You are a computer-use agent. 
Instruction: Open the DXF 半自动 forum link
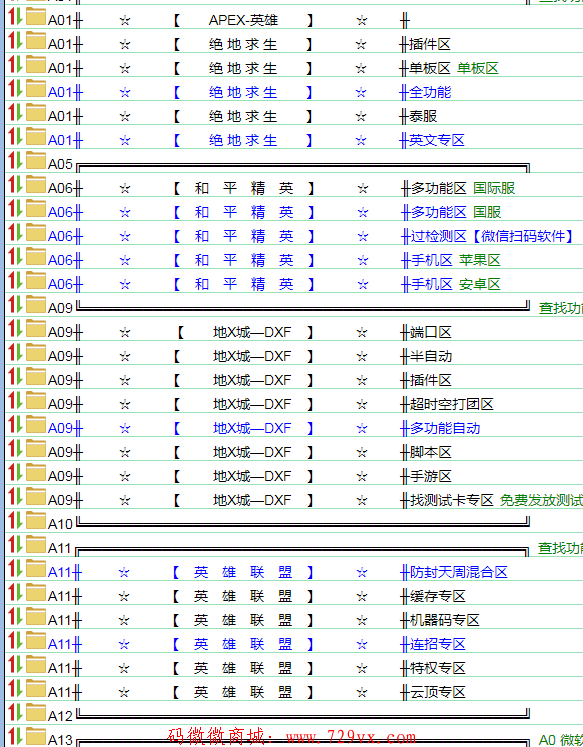250,356
